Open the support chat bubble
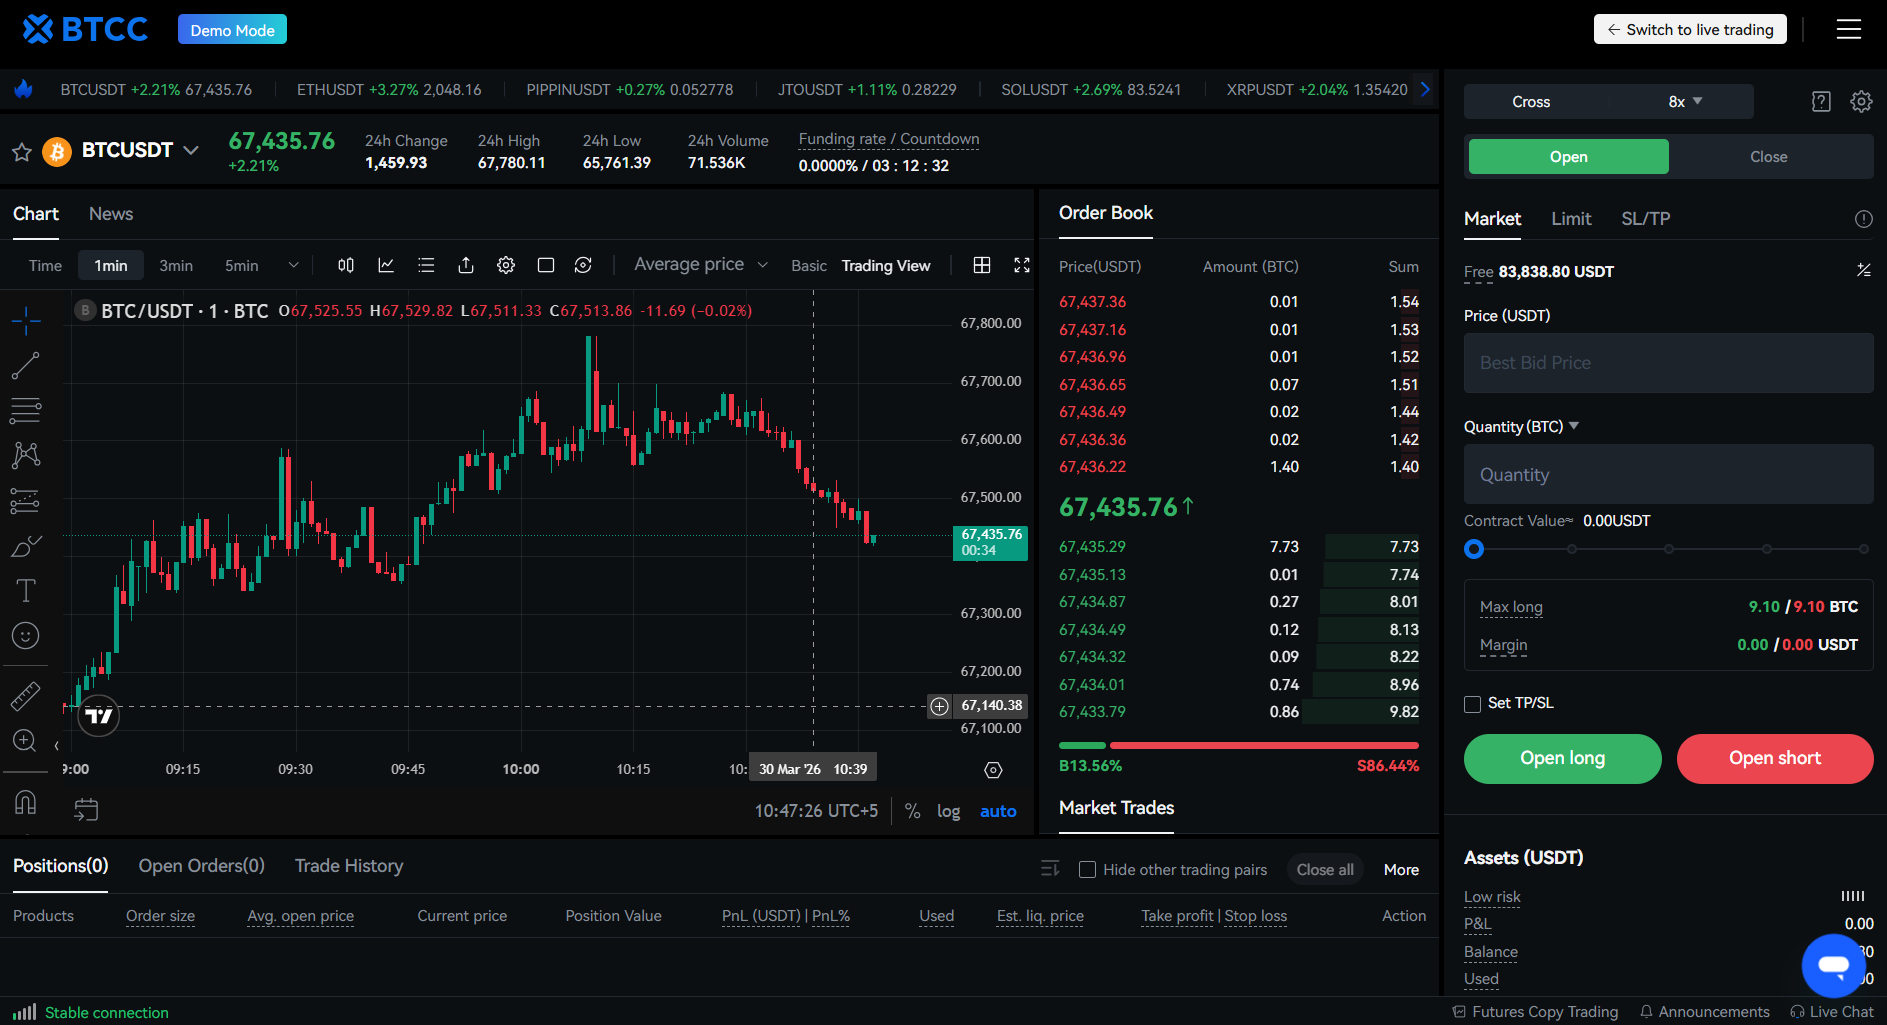 click(1834, 966)
